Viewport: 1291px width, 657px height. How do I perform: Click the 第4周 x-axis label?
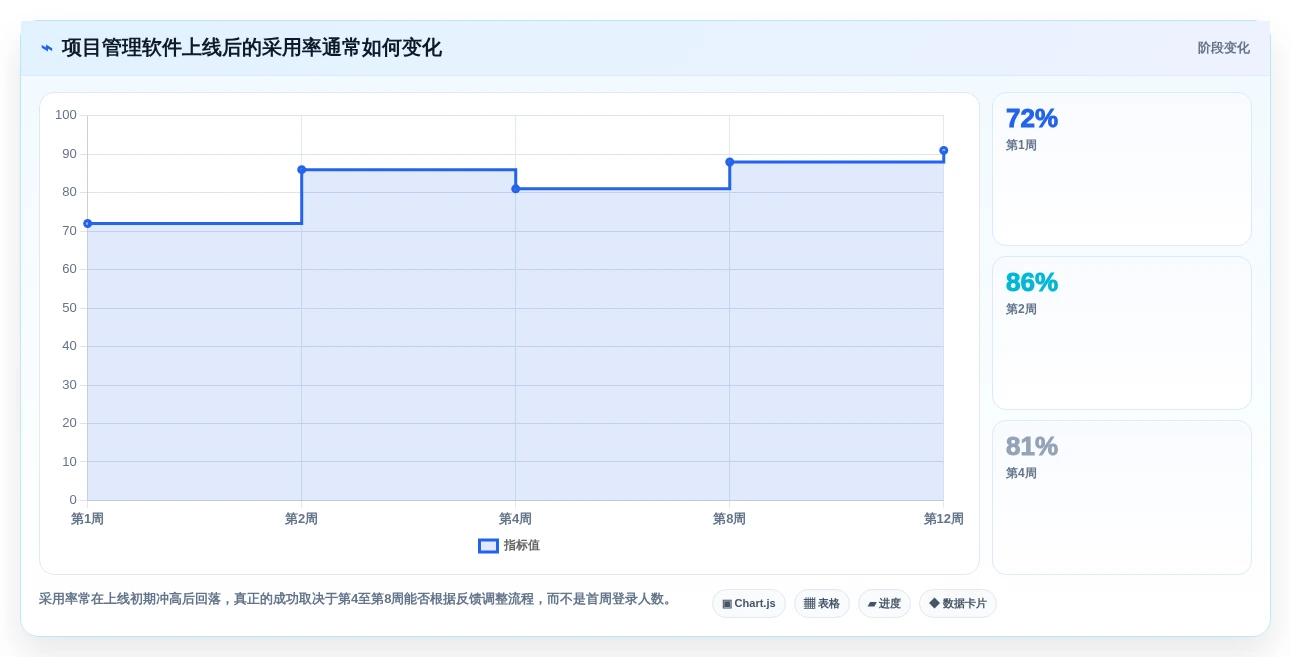[x=516, y=519]
